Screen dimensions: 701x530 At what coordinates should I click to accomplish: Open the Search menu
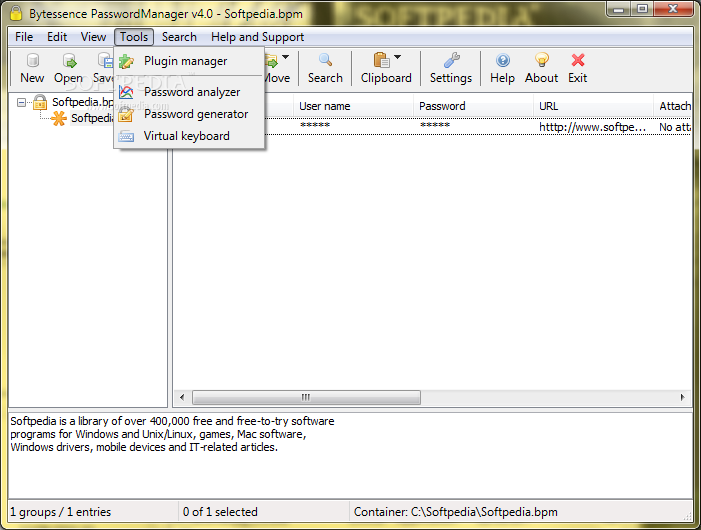click(x=179, y=37)
